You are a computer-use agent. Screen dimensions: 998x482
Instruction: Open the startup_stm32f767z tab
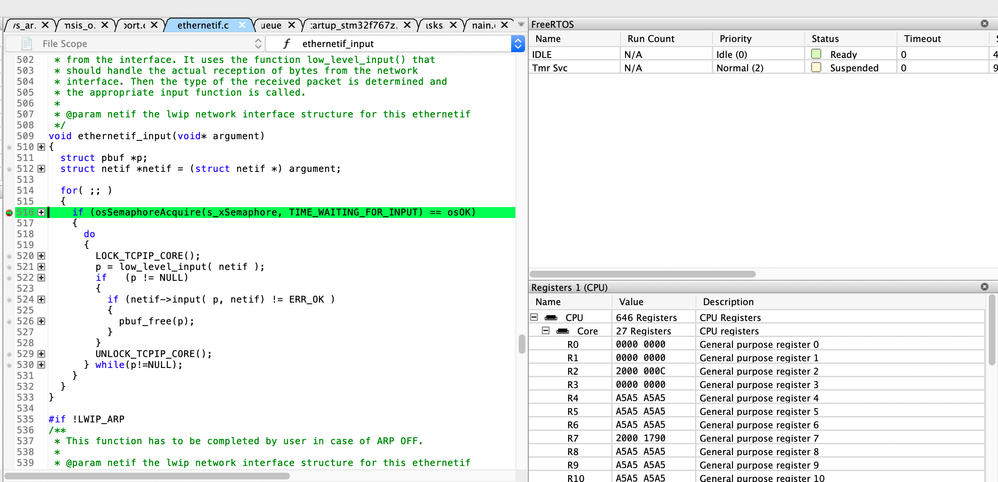tap(361, 25)
